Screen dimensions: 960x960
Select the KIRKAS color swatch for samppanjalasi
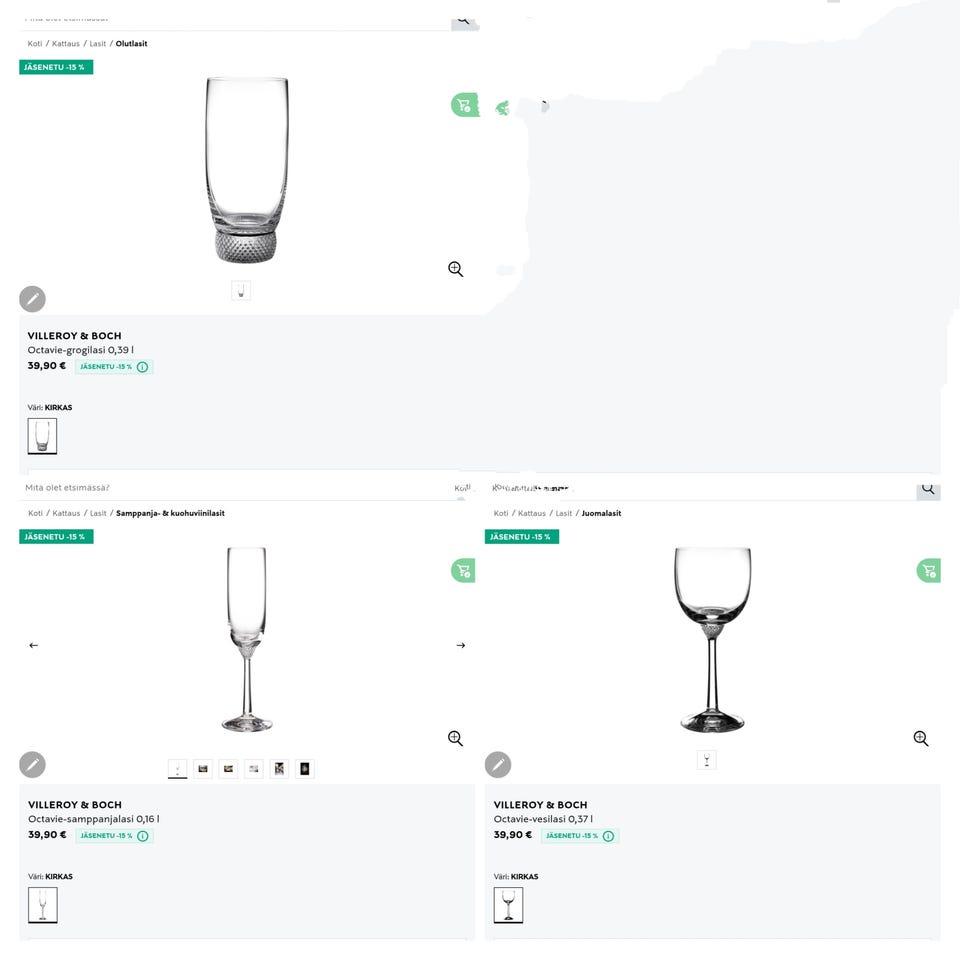point(42,905)
